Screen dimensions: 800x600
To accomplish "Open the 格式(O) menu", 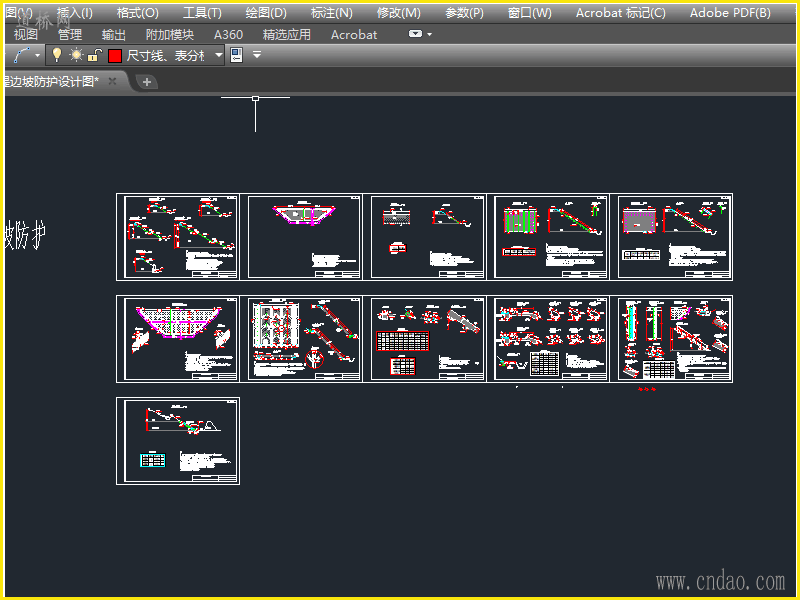I will click(x=137, y=13).
